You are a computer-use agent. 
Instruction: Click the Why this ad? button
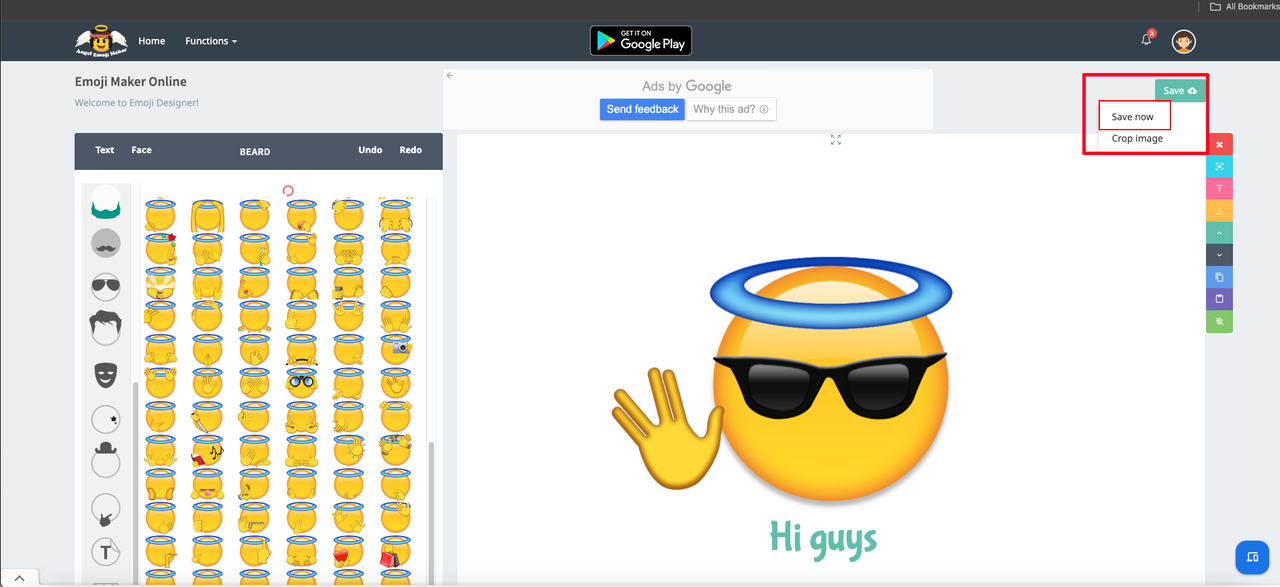(731, 109)
